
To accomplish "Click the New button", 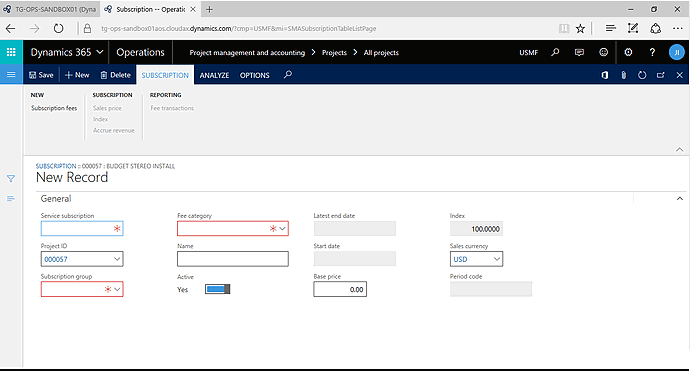I will (77, 75).
